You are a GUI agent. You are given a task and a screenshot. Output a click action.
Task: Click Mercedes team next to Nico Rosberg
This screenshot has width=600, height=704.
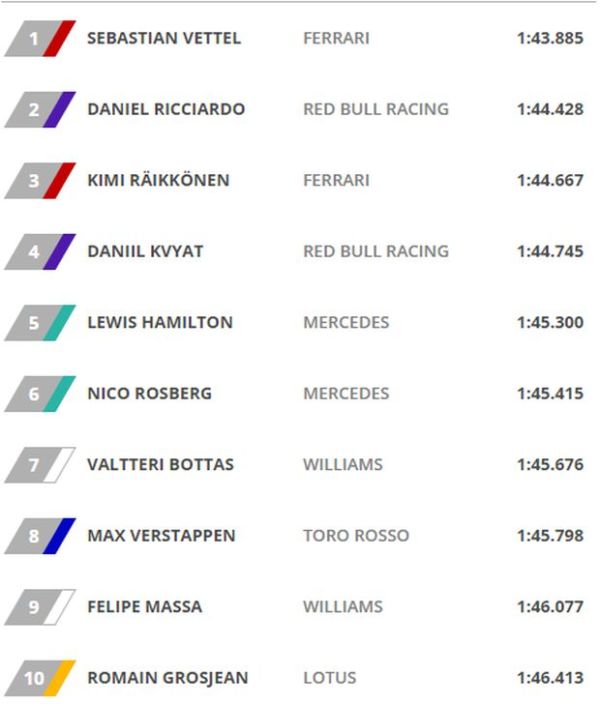346,394
